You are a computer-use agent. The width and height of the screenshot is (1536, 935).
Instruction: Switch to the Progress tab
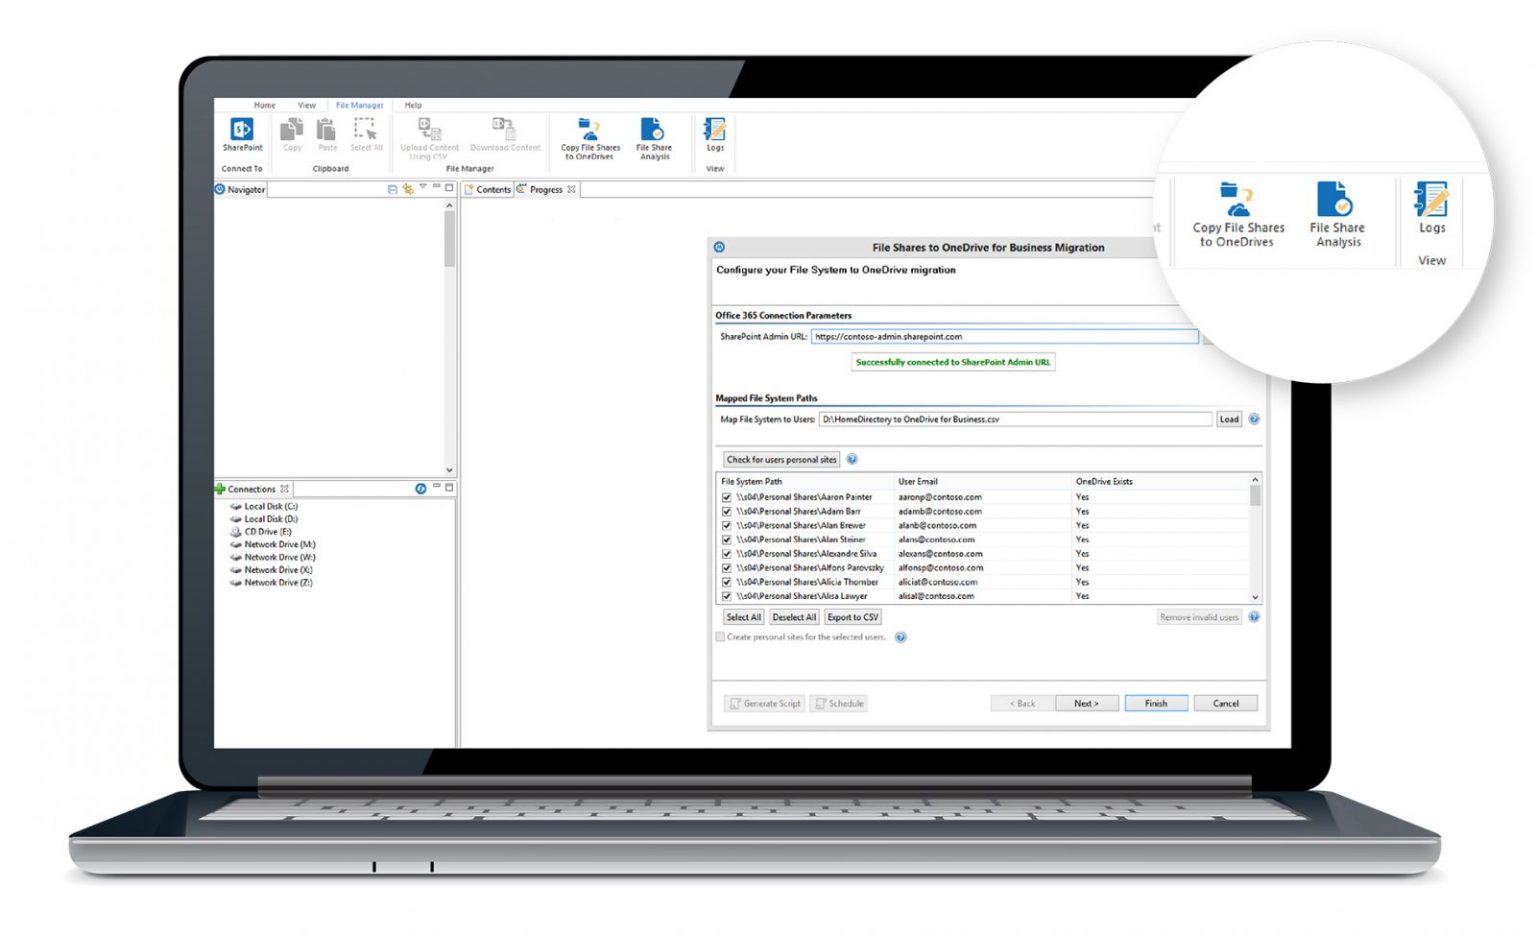pyautogui.click(x=546, y=189)
